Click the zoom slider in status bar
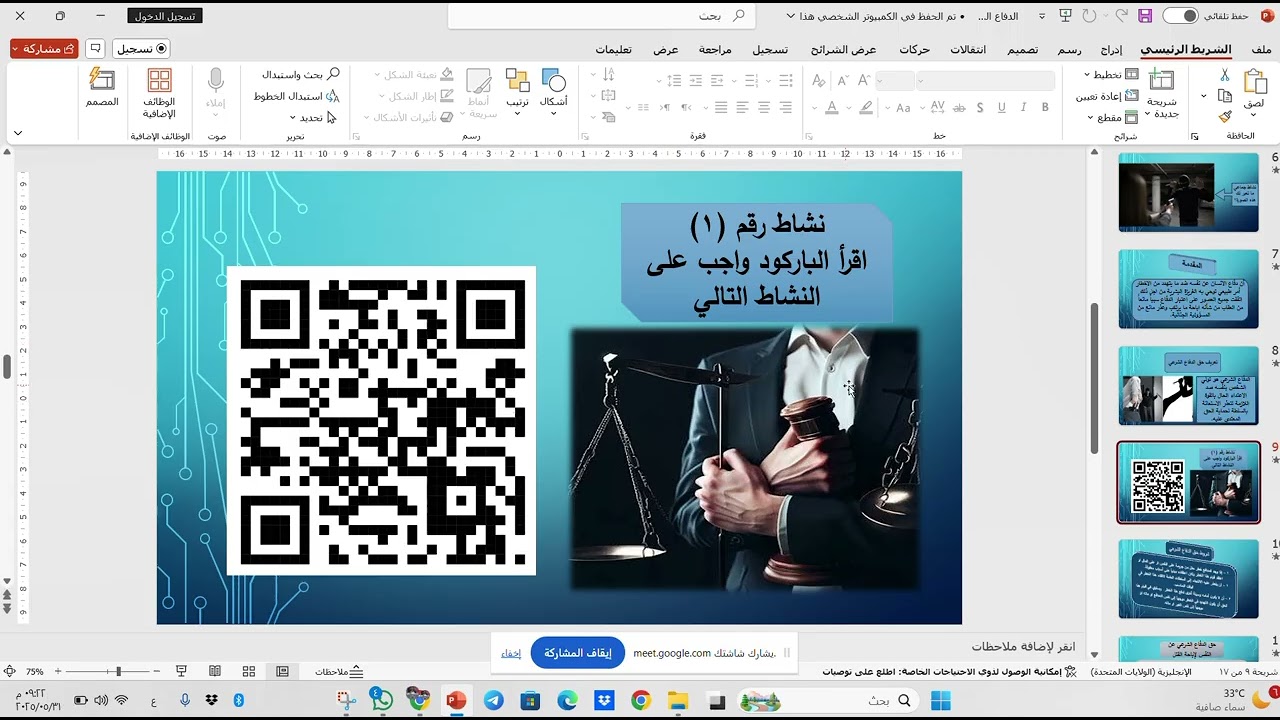This screenshot has width=1280, height=720. pos(109,671)
